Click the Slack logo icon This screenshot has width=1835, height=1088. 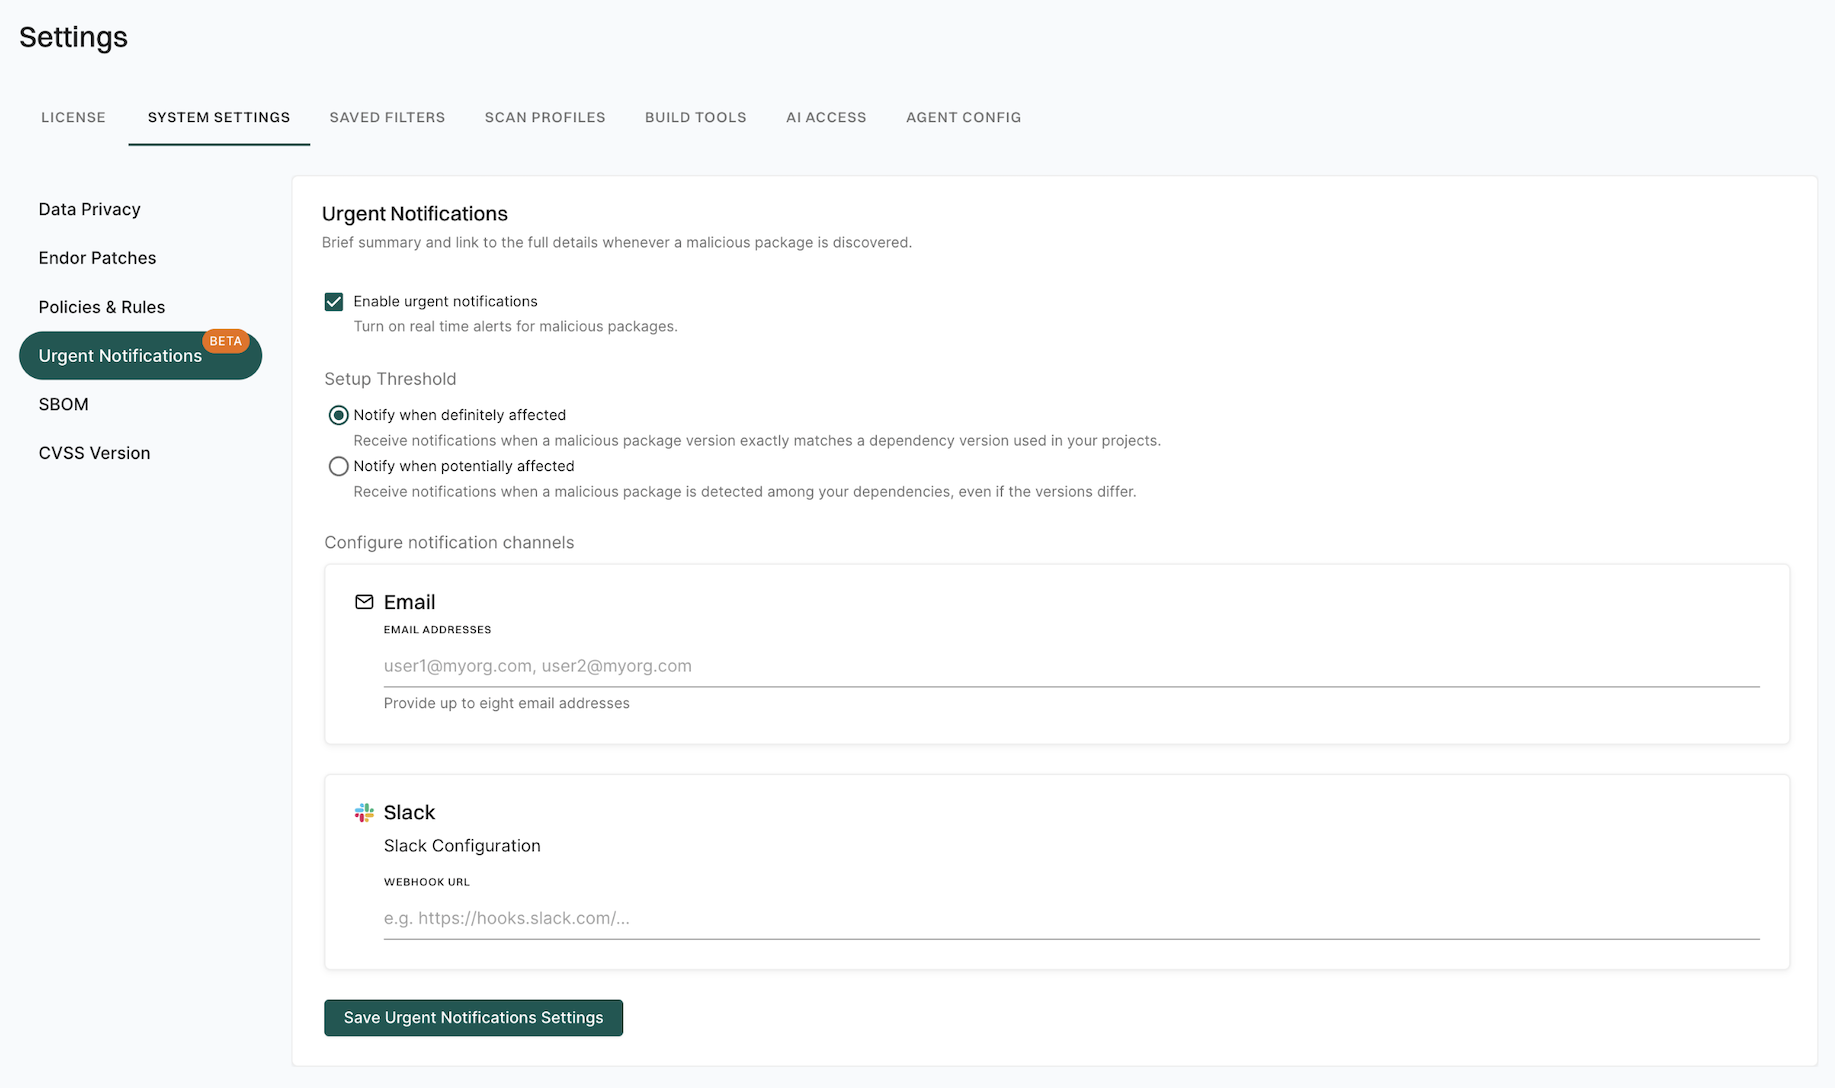364,813
